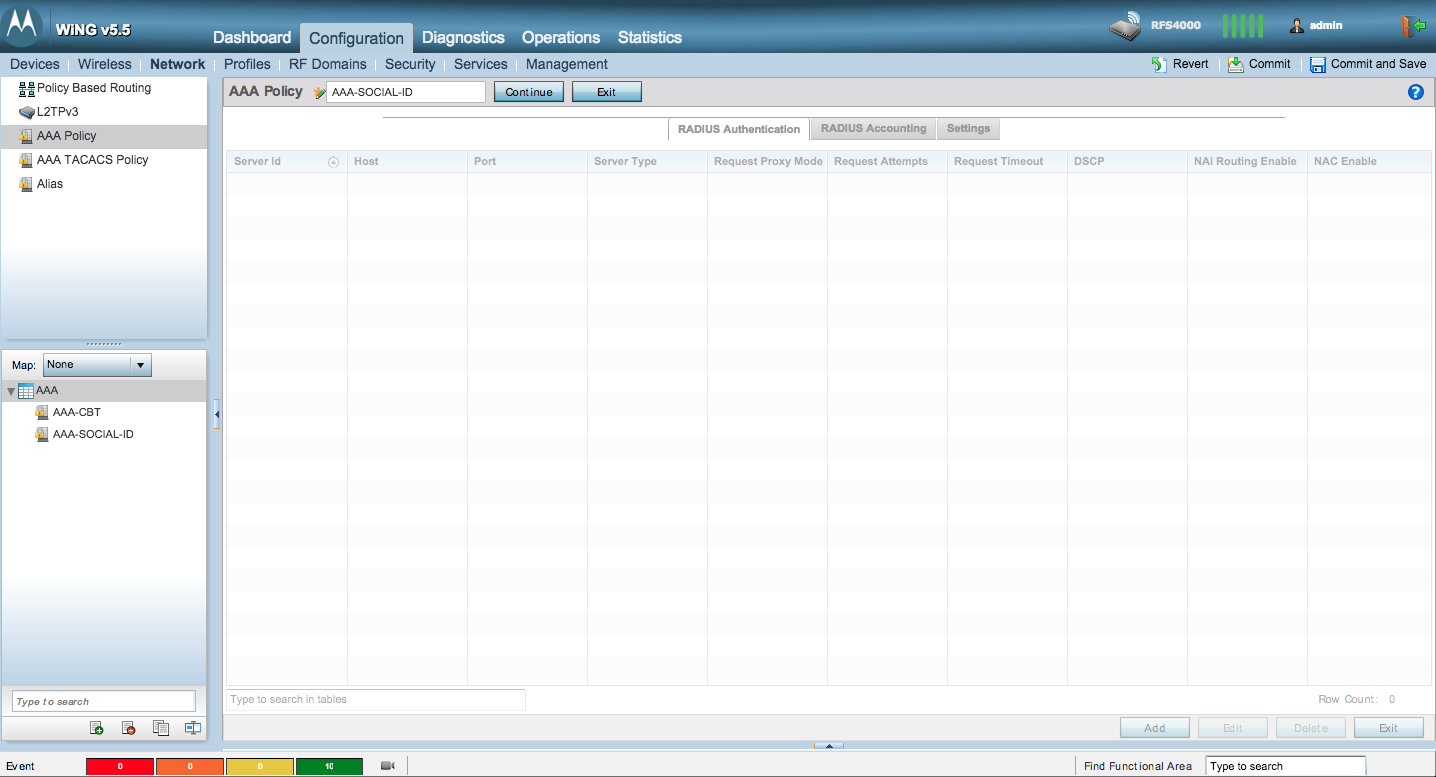Click the Continue button
The image size is (1436, 777).
(x=529, y=92)
